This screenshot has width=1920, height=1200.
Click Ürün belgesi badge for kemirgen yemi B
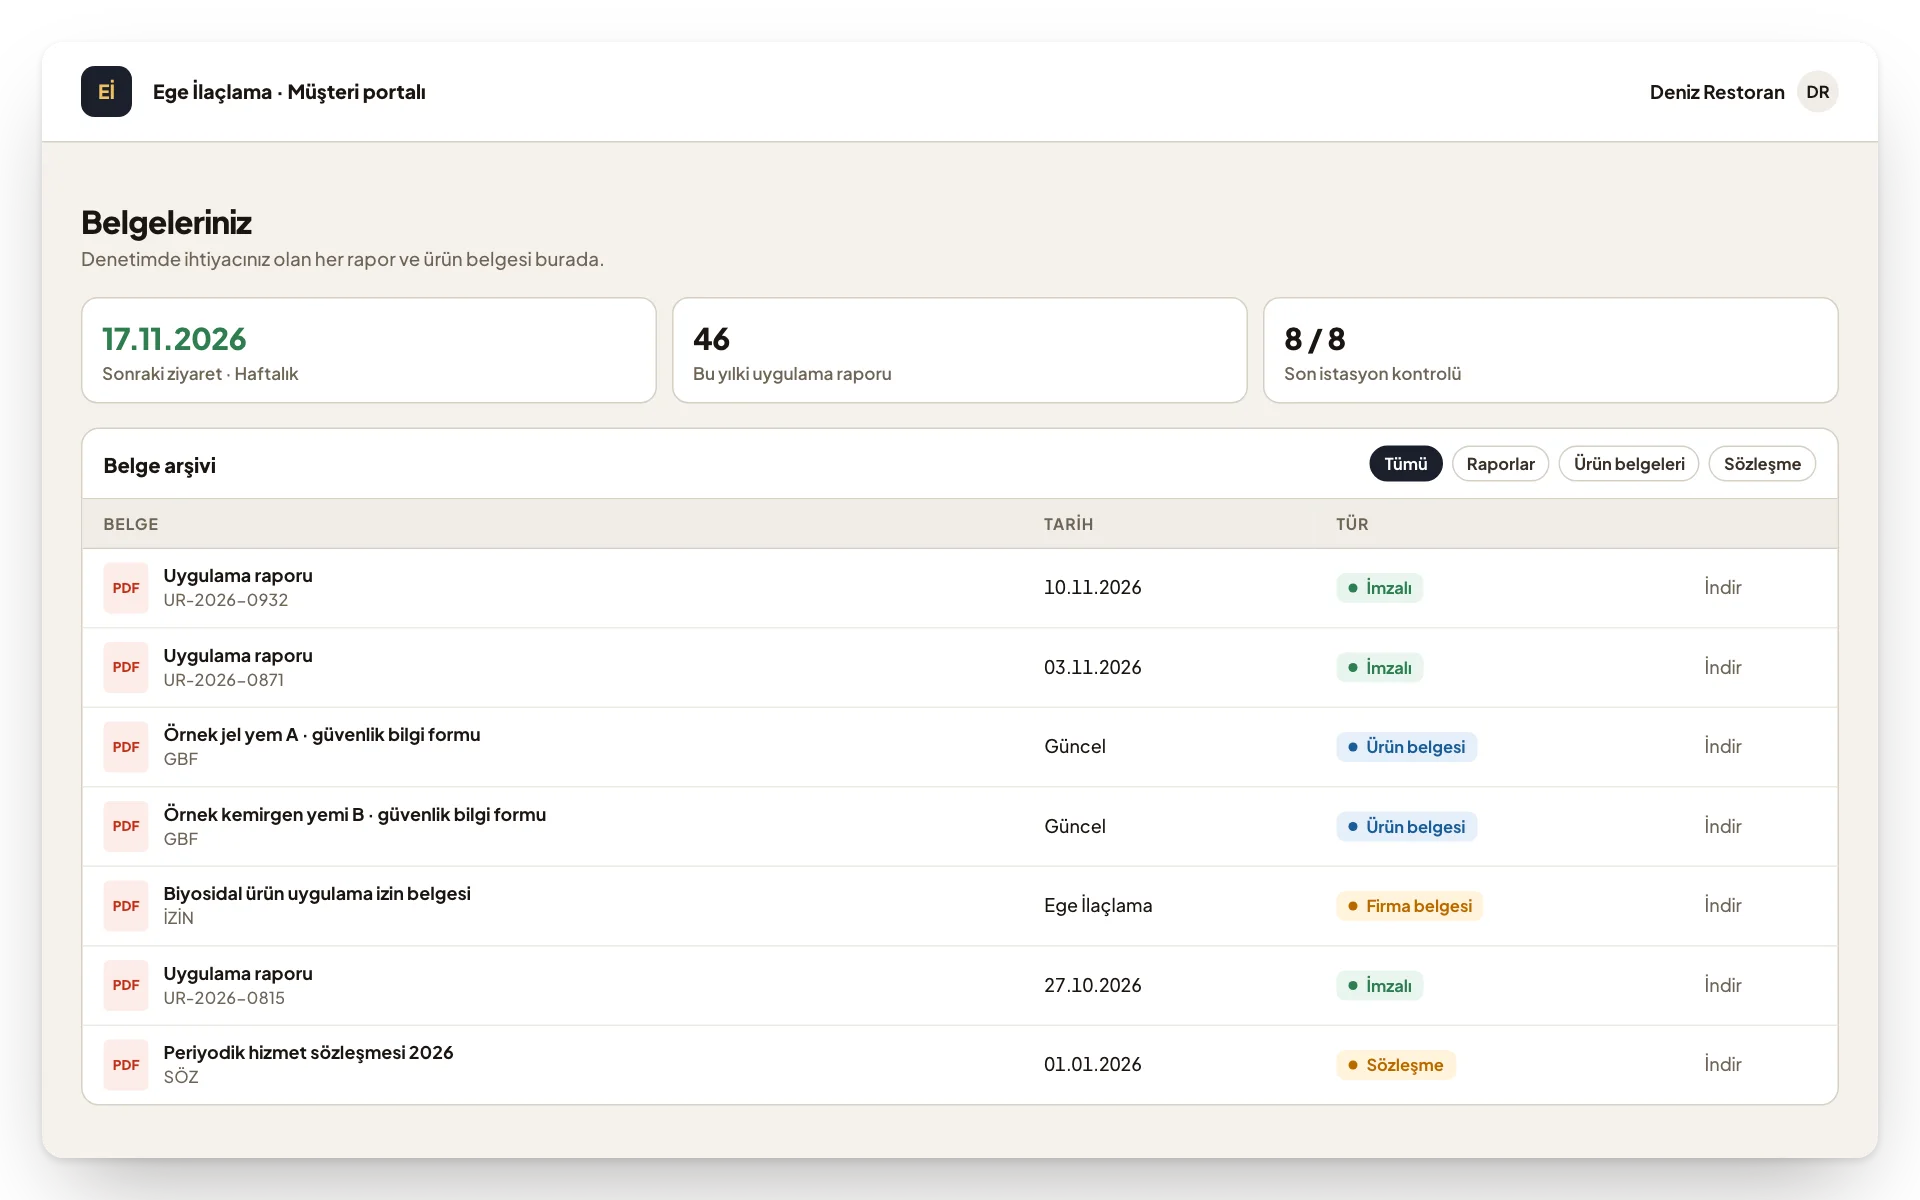tap(1406, 826)
